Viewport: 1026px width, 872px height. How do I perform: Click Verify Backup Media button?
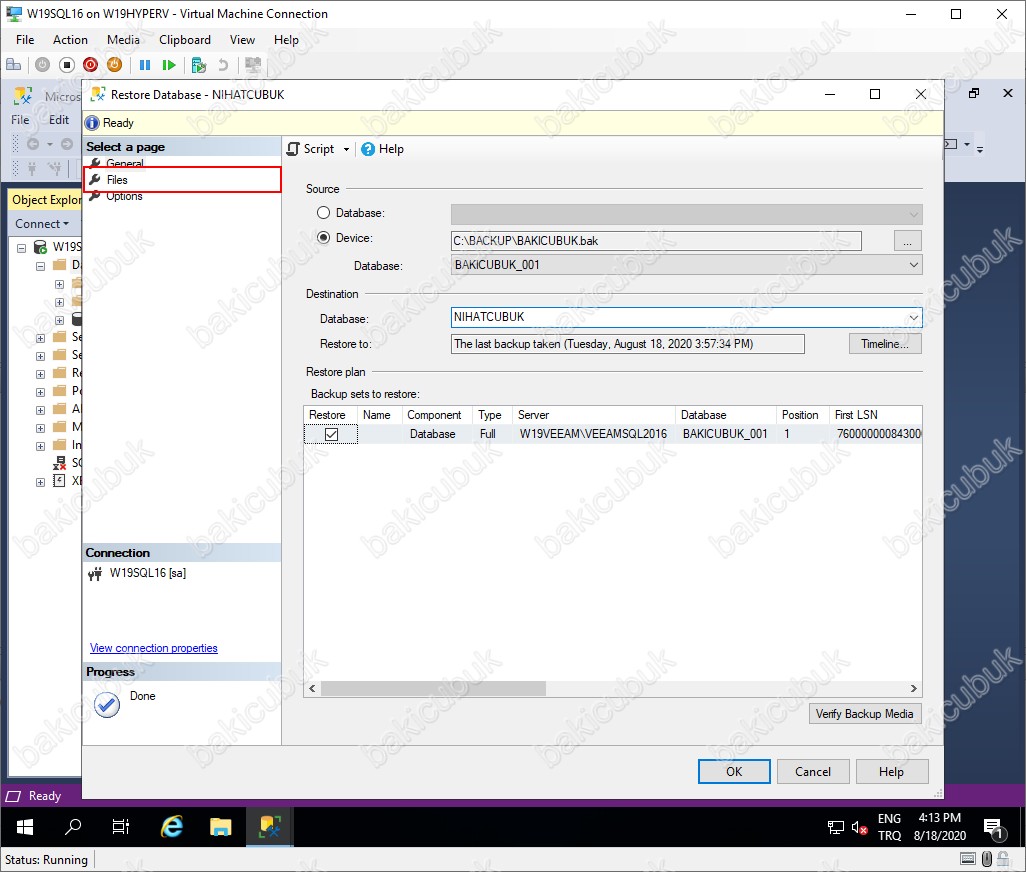pyautogui.click(x=864, y=714)
